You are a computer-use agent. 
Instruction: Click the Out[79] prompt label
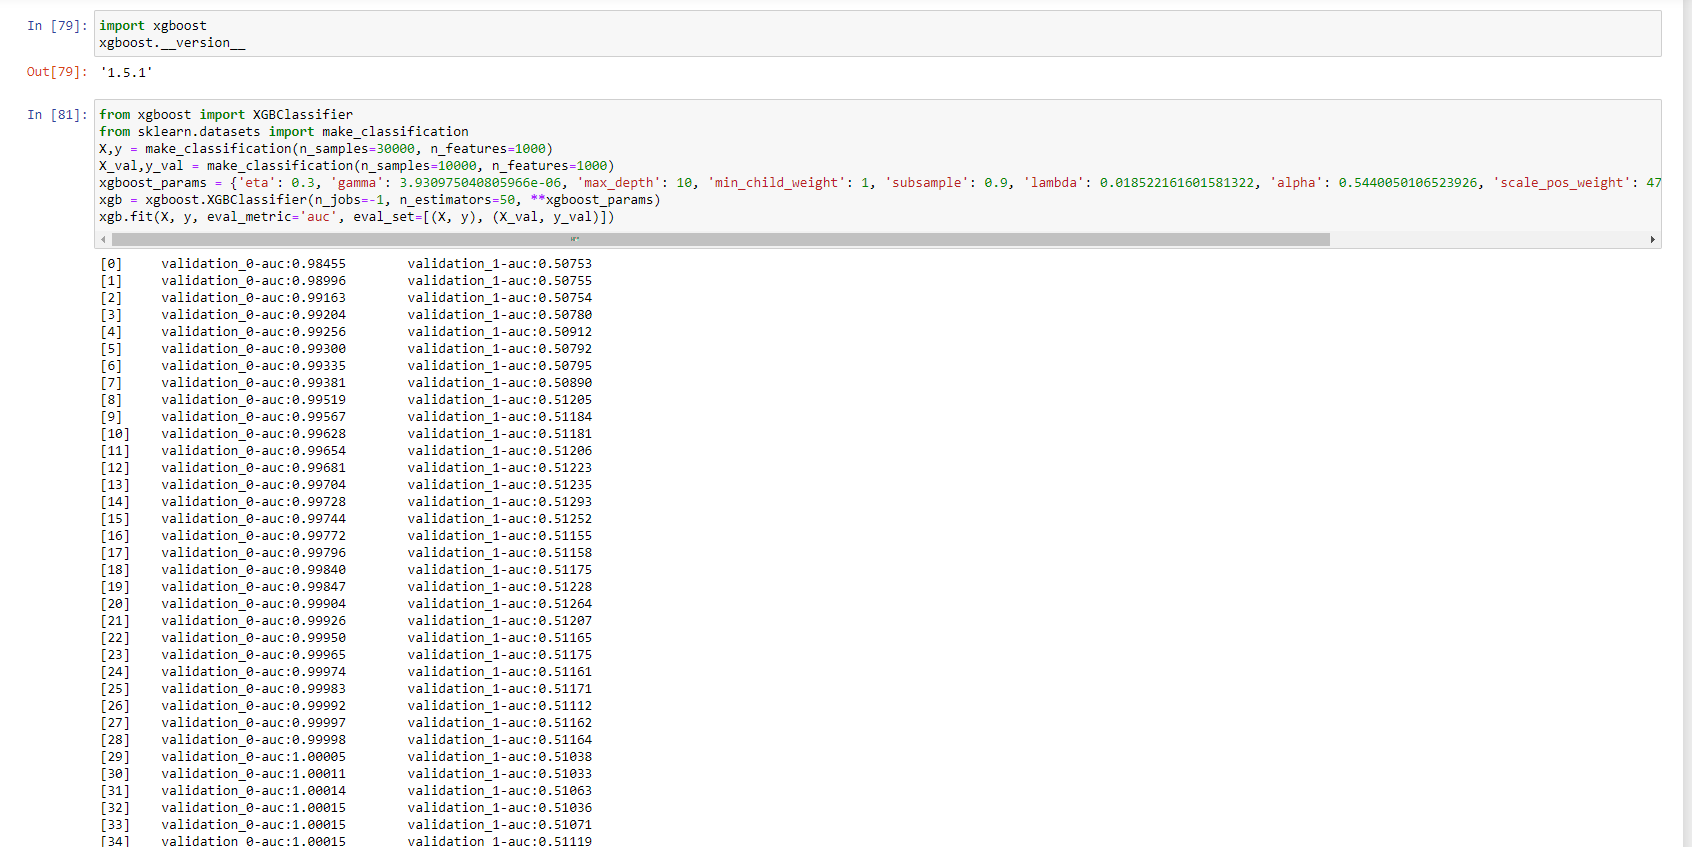(x=57, y=72)
